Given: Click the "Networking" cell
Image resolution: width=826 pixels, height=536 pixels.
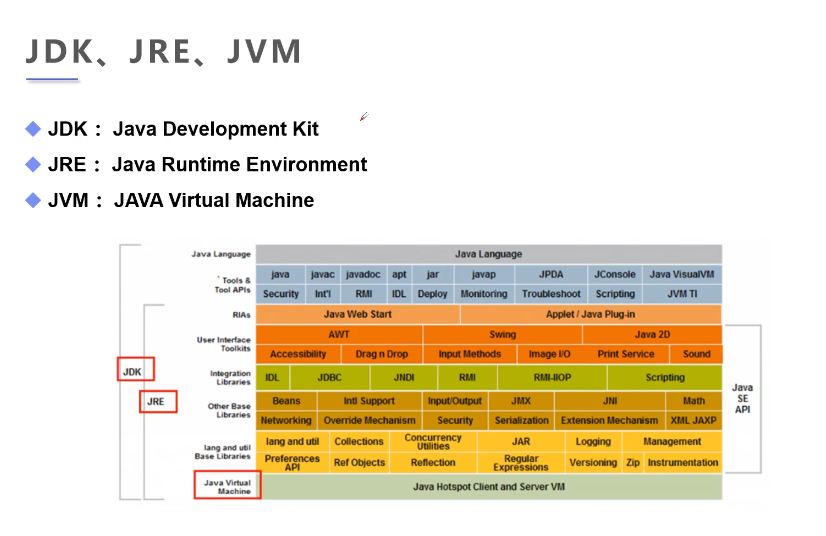Looking at the screenshot, I should (286, 421).
